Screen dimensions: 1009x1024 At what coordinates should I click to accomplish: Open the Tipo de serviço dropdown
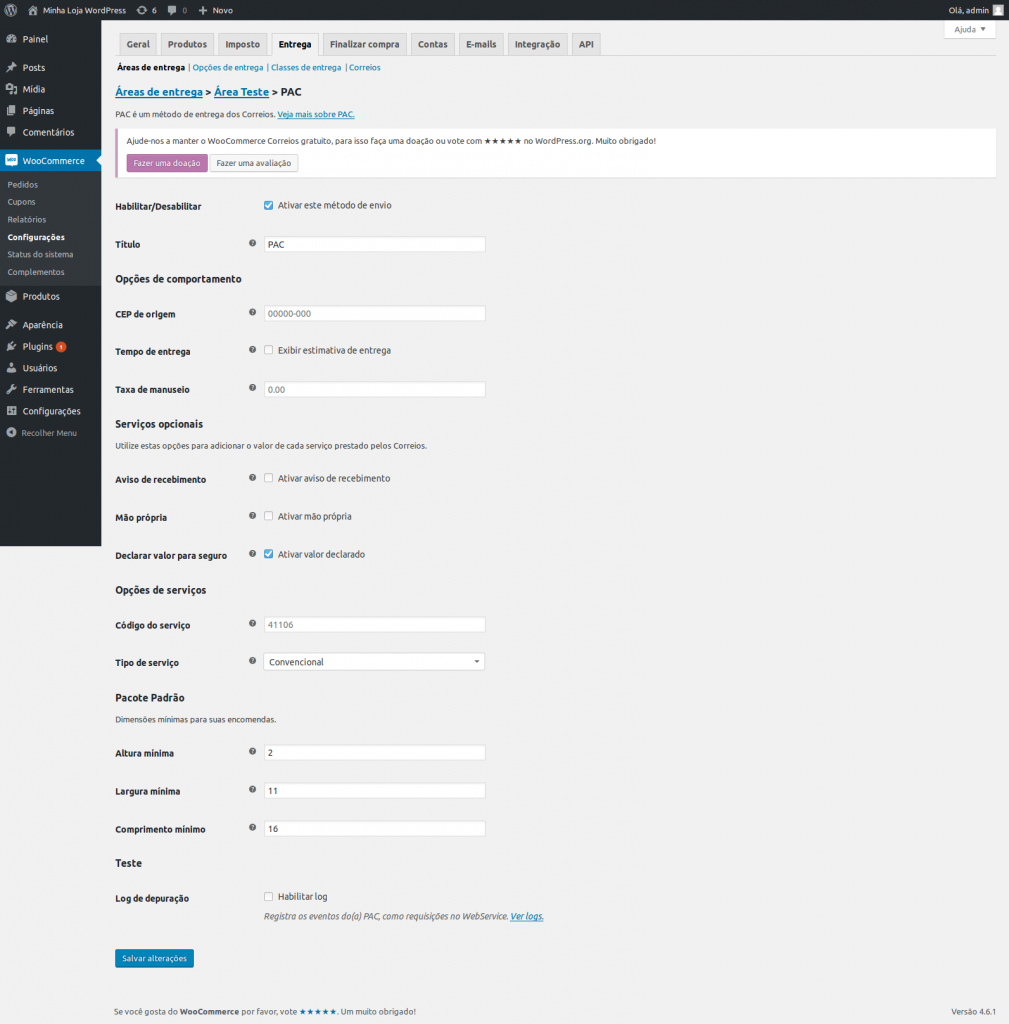[x=373, y=661]
